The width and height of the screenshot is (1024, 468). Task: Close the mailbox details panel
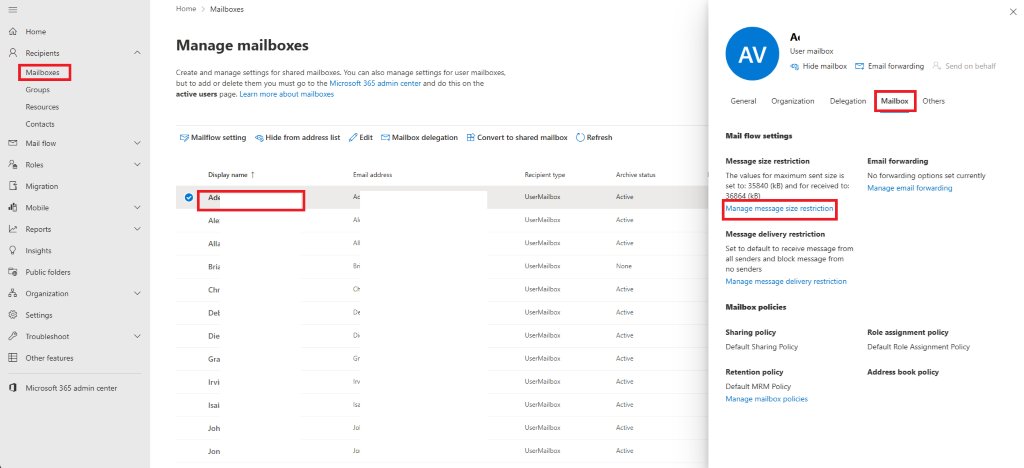[x=1013, y=12]
